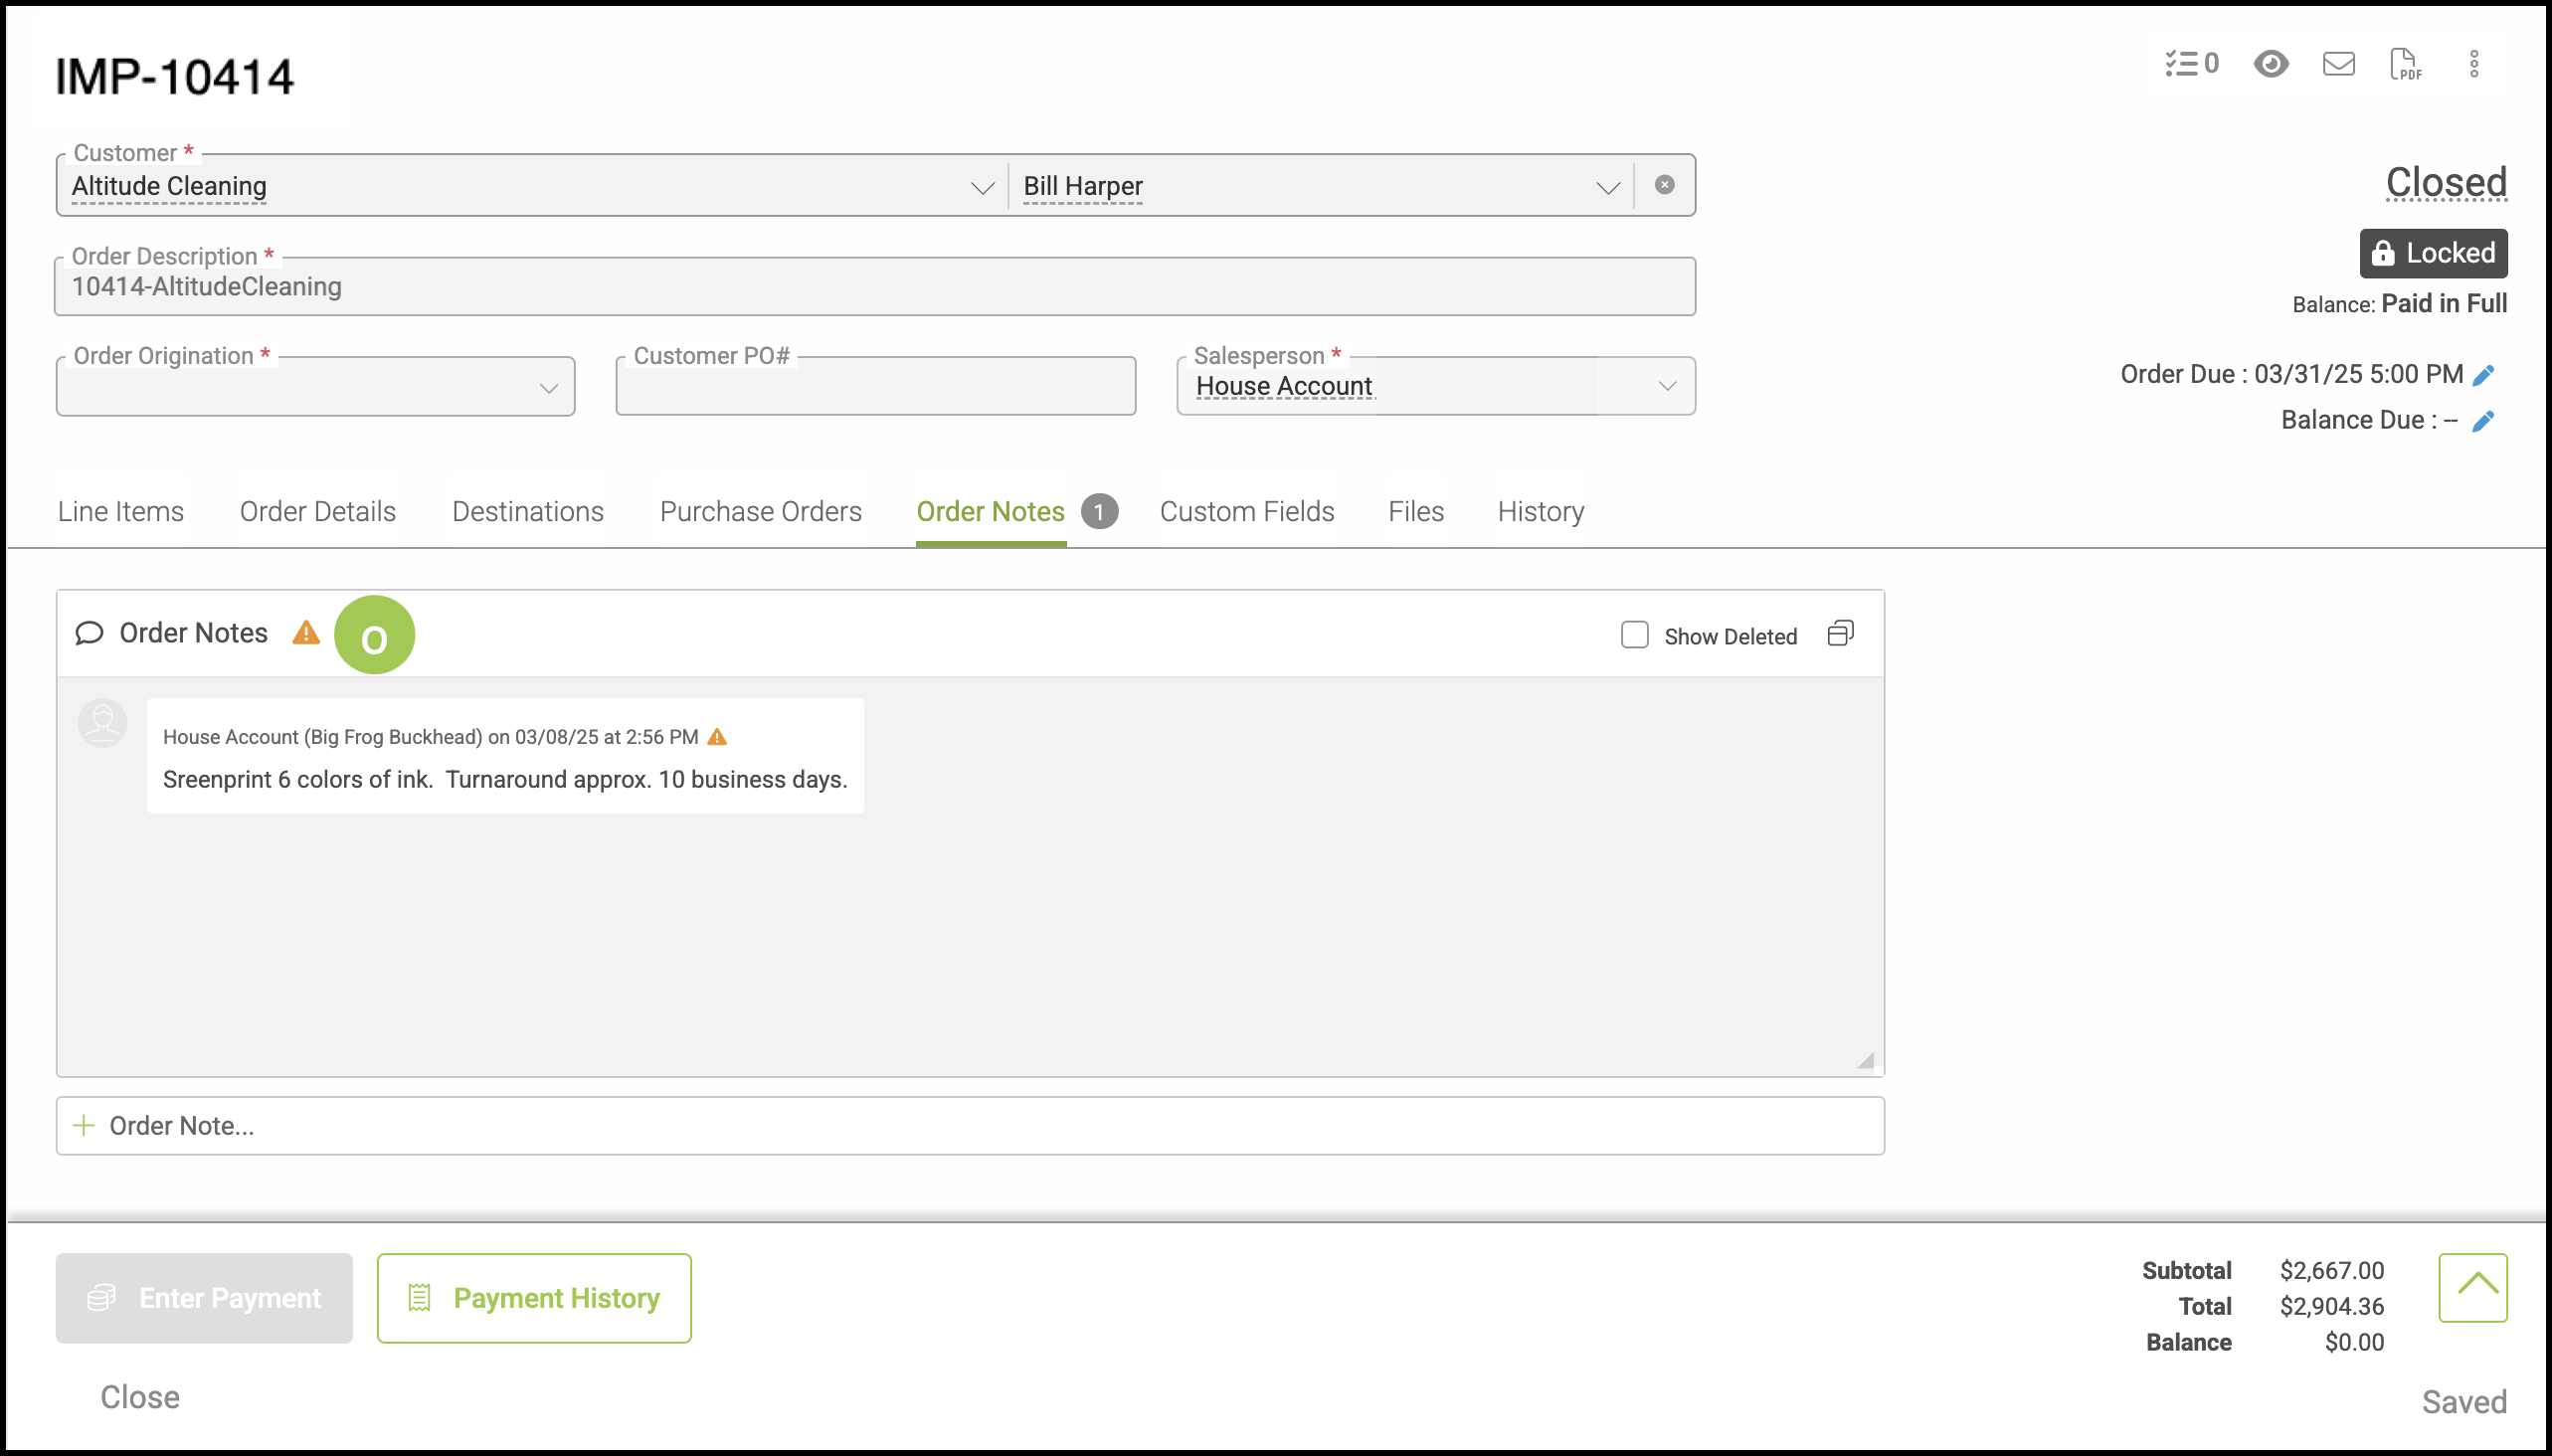
Task: Pop out order notes window icon
Action: pyautogui.click(x=1840, y=634)
